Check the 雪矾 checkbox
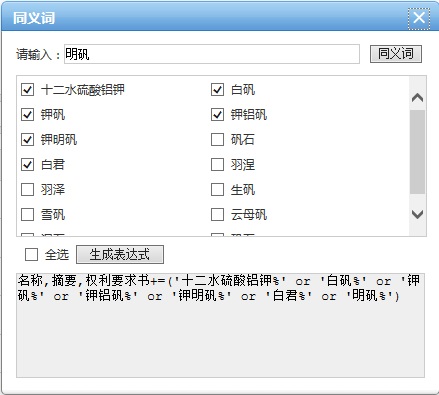Image resolution: width=439 pixels, height=395 pixels. (x=27, y=215)
